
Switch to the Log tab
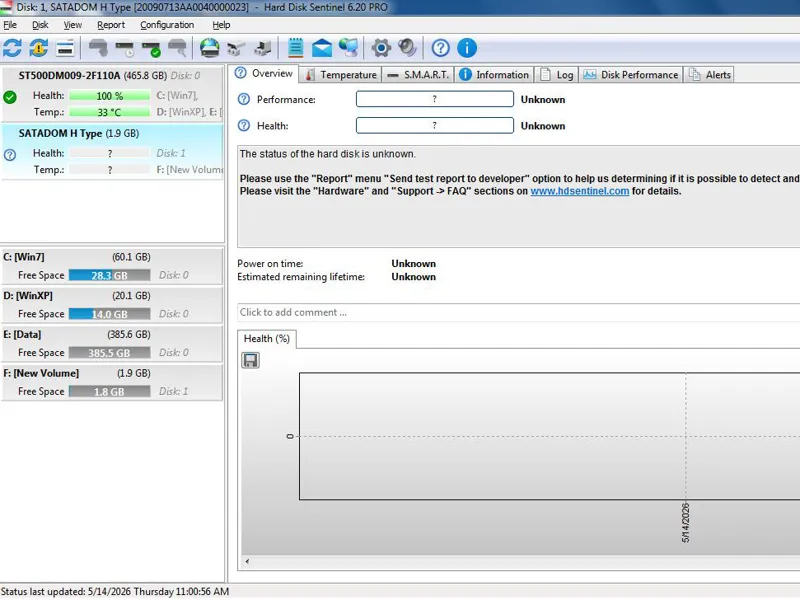556,75
